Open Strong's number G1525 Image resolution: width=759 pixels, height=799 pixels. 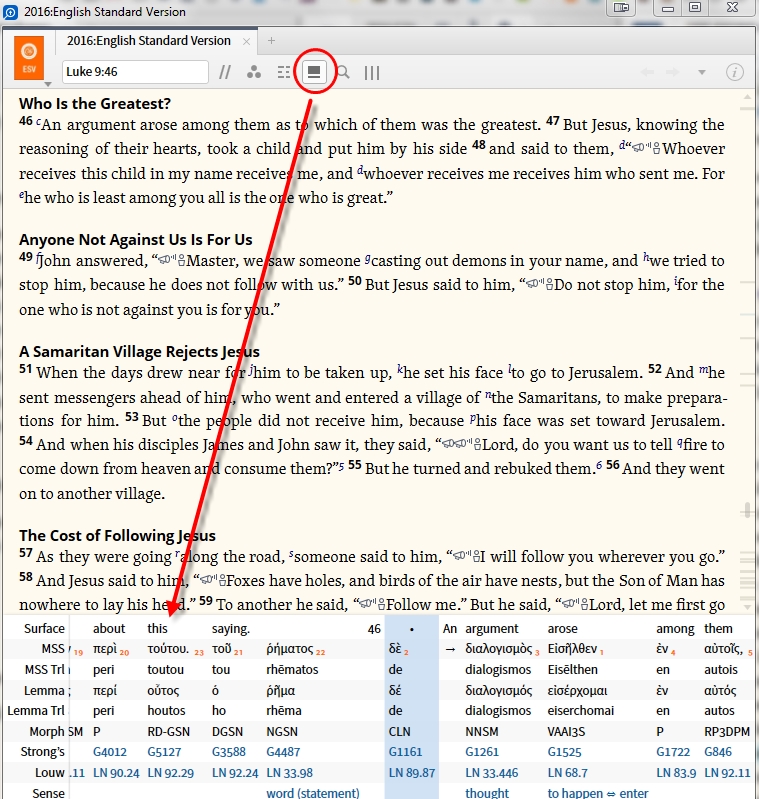[x=564, y=752]
